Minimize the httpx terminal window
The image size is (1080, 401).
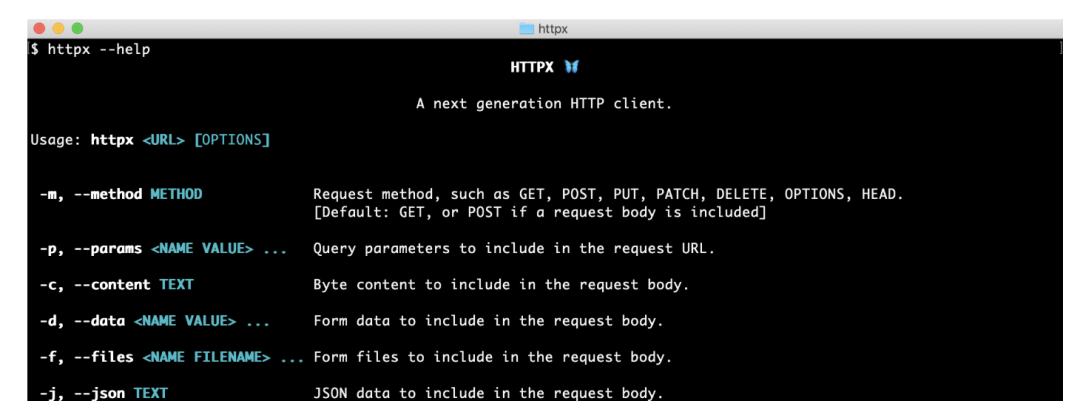point(58,28)
